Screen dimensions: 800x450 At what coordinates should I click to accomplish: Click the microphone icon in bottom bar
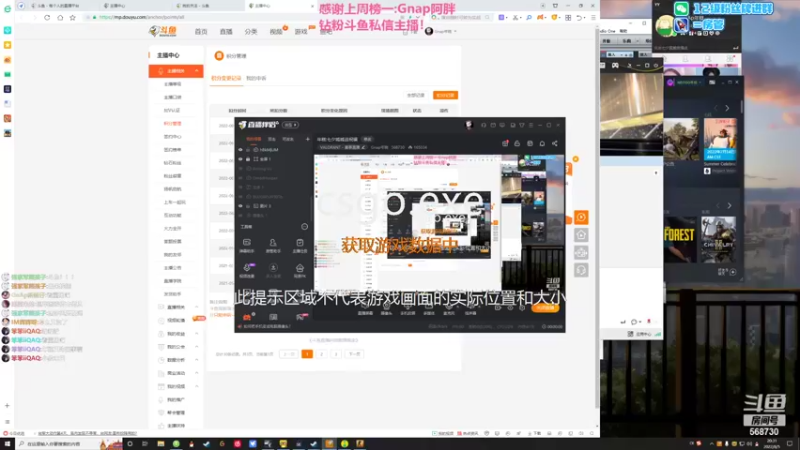449,308
